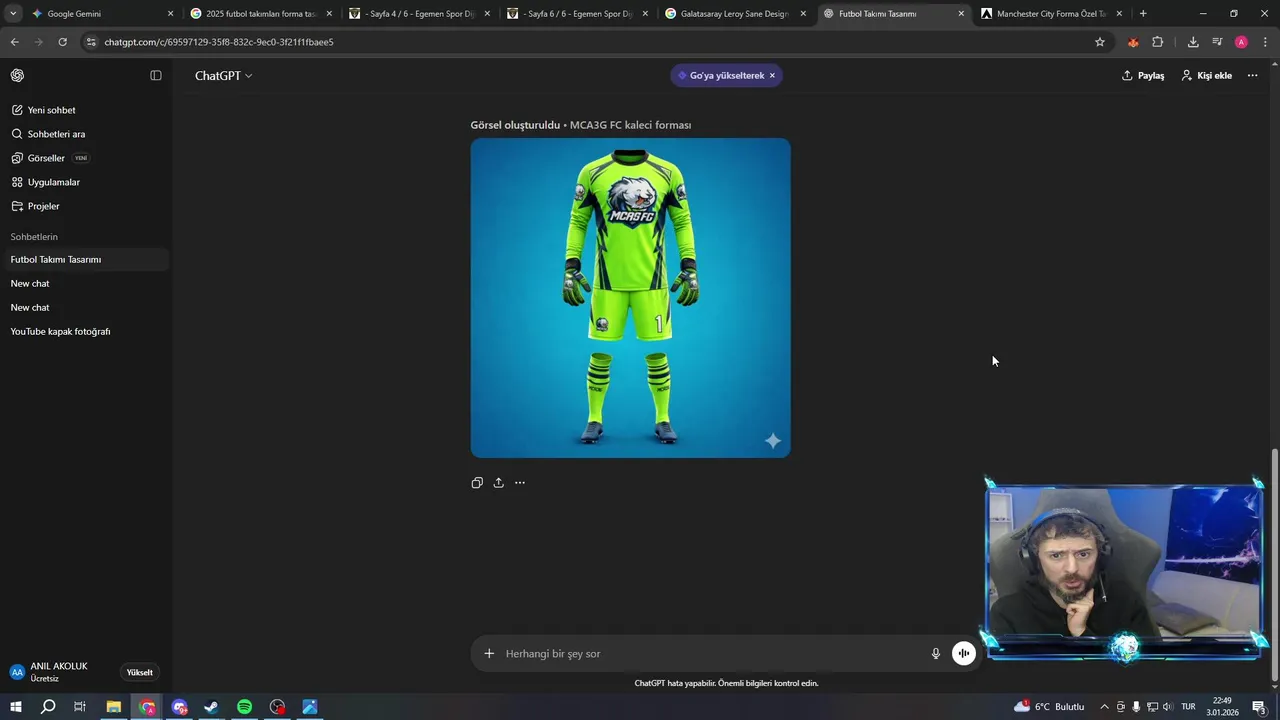Viewport: 1280px width, 720px height.
Task: Open the ChatGPT model dropdown
Action: [x=223, y=75]
